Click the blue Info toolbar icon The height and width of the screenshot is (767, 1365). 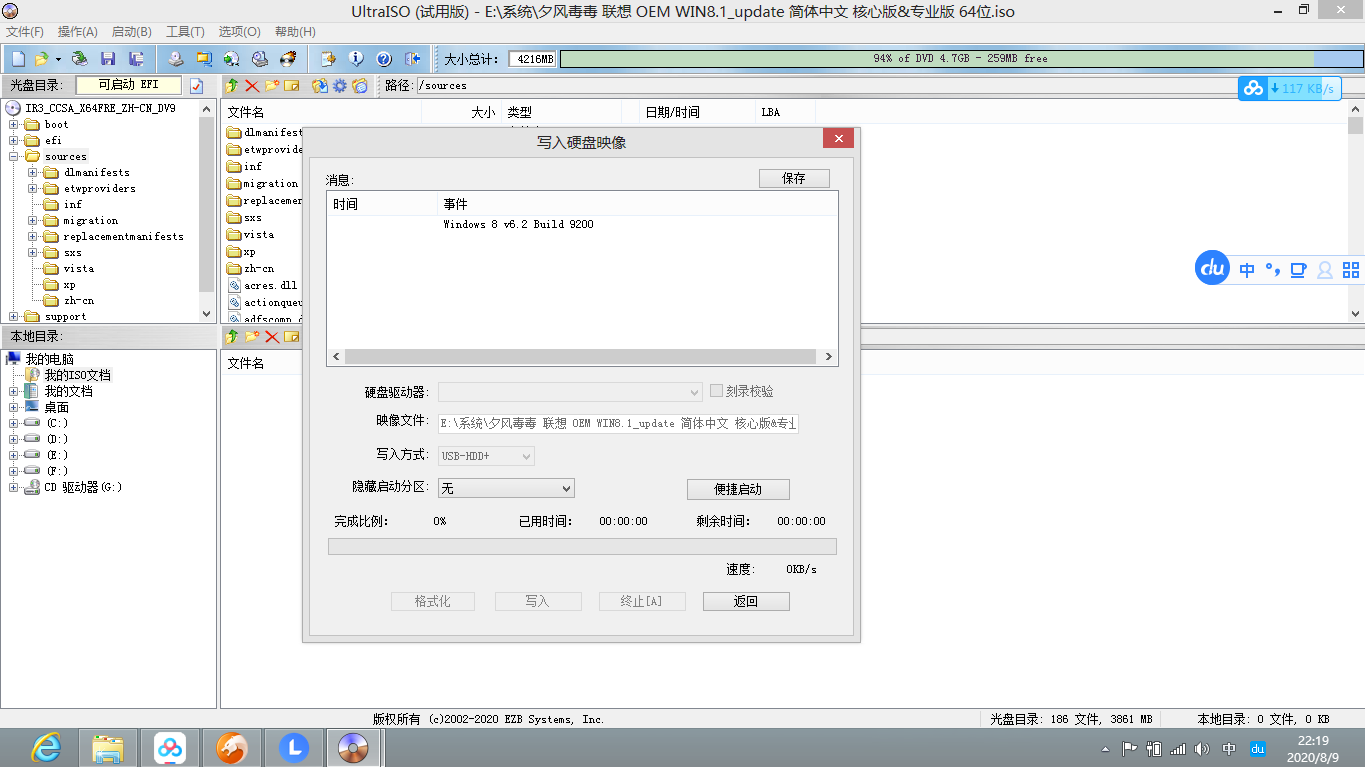(x=355, y=58)
